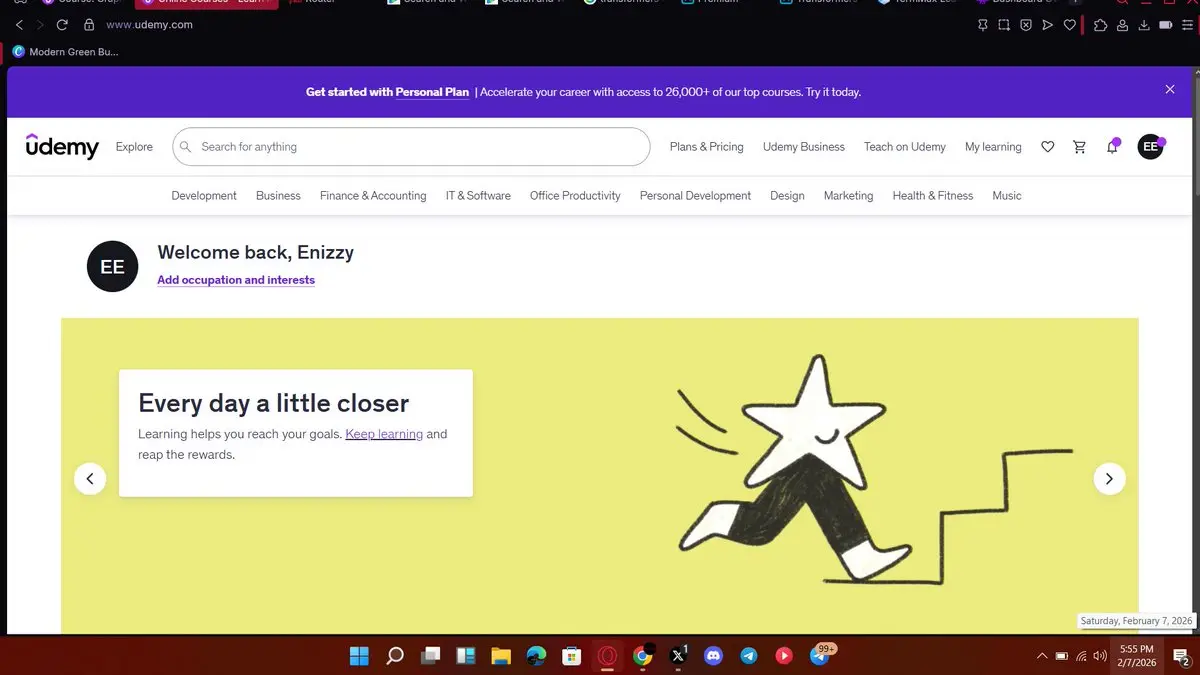Click Teach on Udemy
This screenshot has height=675, width=1200.
click(905, 147)
